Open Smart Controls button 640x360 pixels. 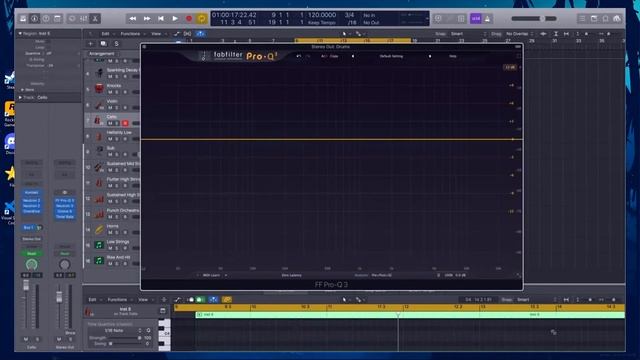point(72,18)
